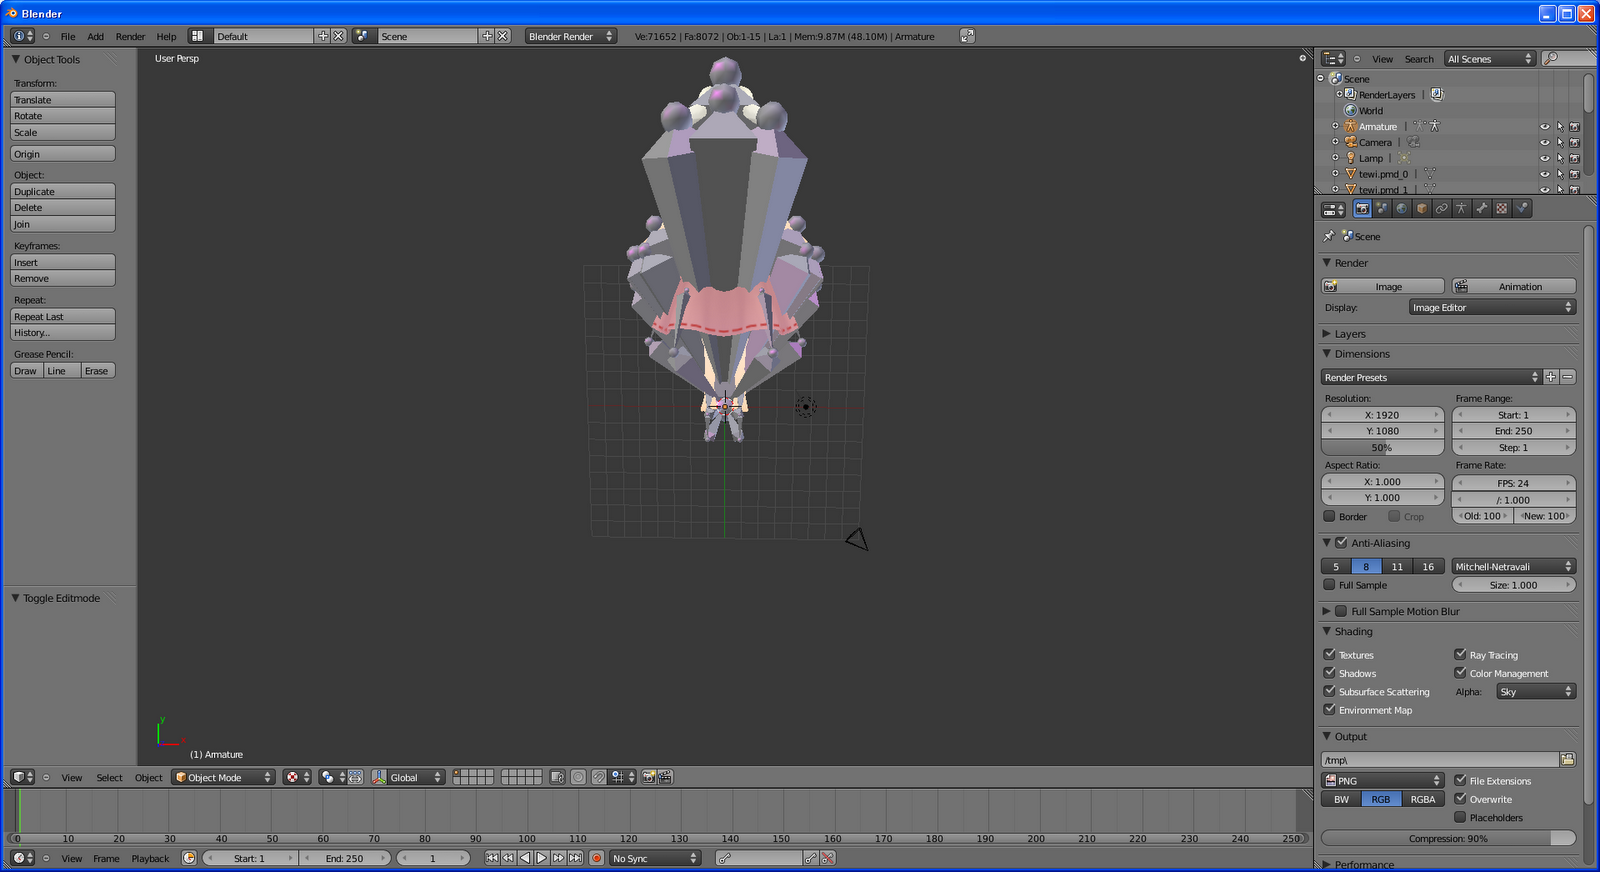Uncheck the Ray Tracing checkbox
The height and width of the screenshot is (872, 1600).
(1460, 654)
